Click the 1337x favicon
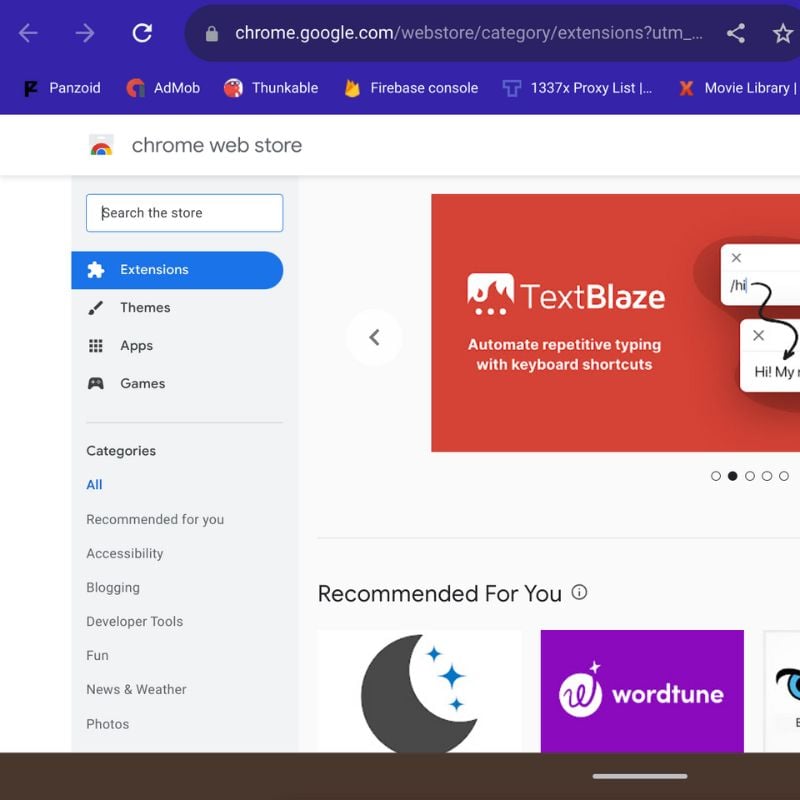The image size is (800, 800). click(x=512, y=88)
